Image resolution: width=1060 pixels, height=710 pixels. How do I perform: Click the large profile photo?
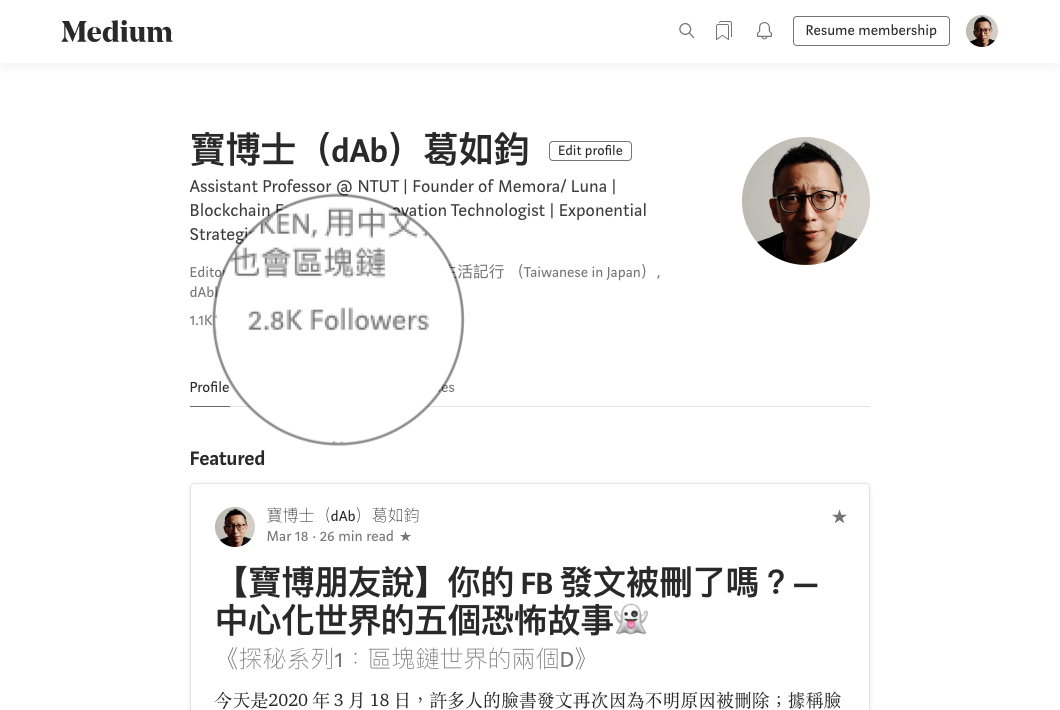point(806,201)
